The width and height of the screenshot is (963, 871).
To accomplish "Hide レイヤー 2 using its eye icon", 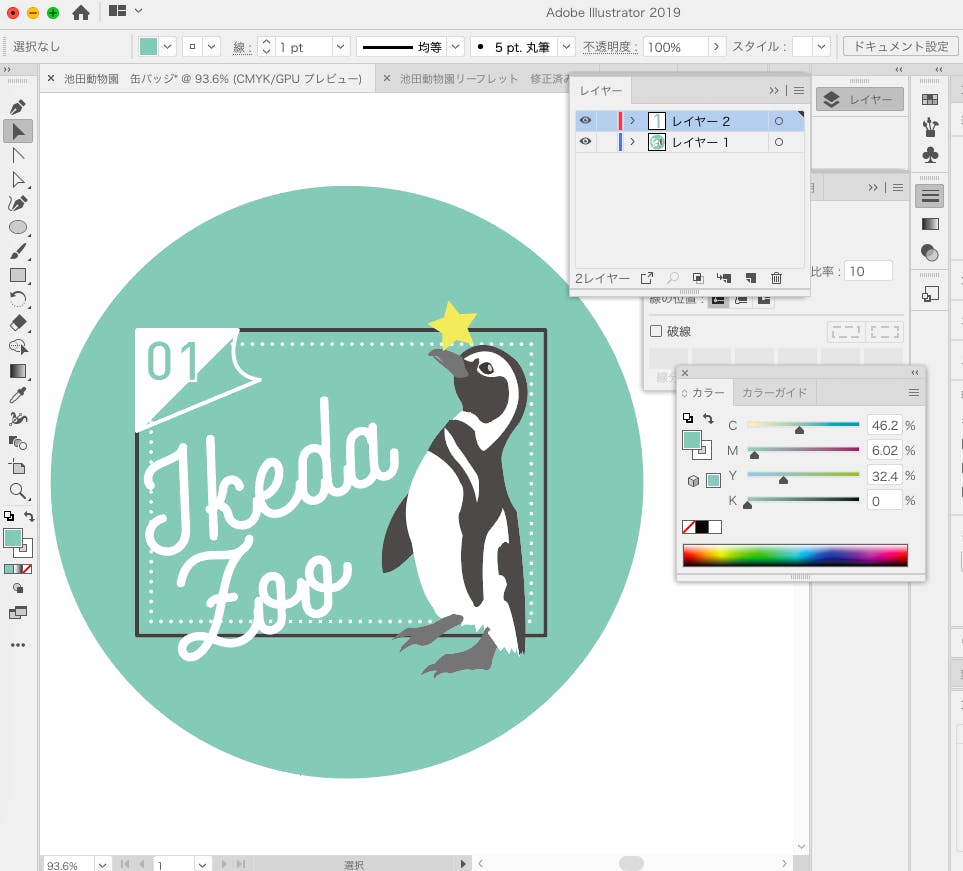I will (586, 121).
